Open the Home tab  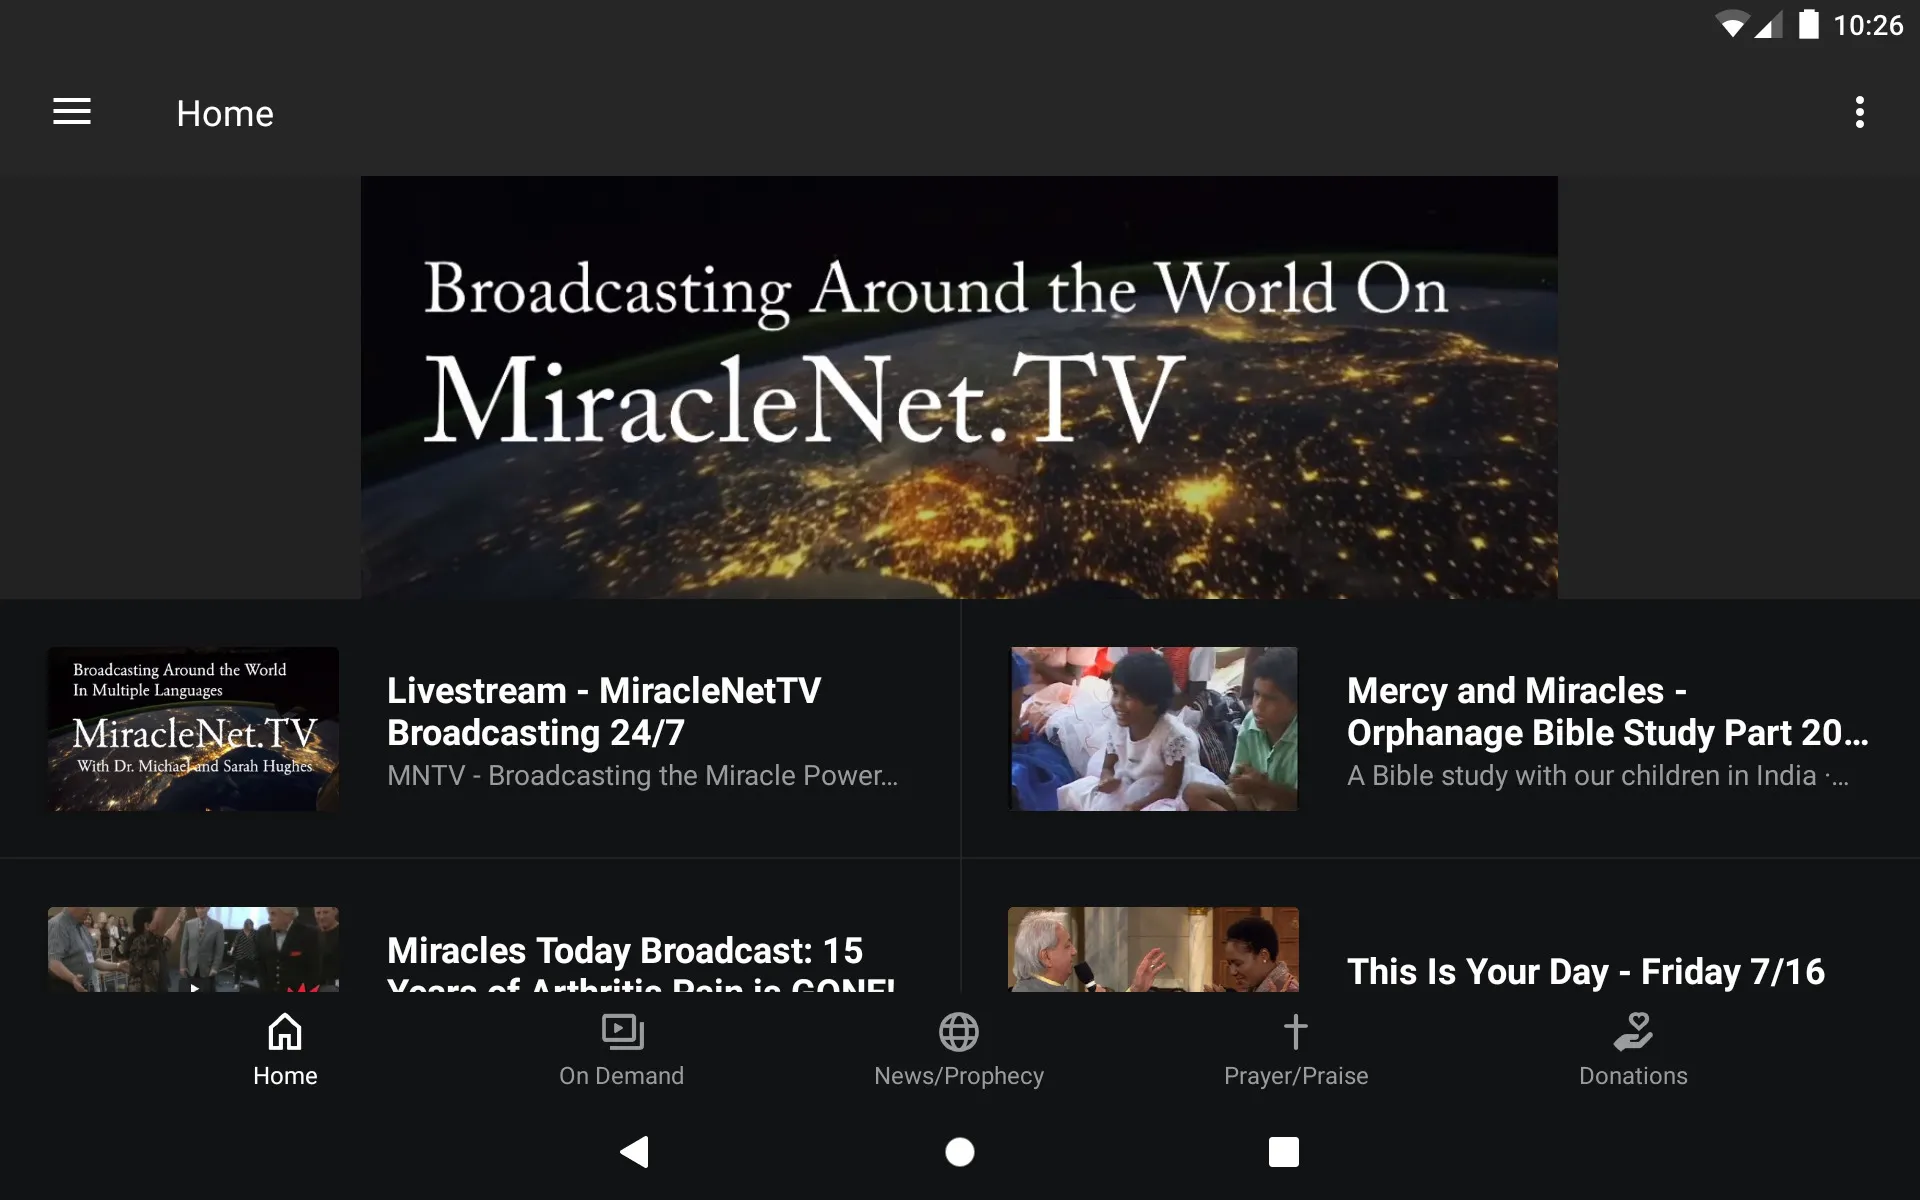[x=285, y=1048]
